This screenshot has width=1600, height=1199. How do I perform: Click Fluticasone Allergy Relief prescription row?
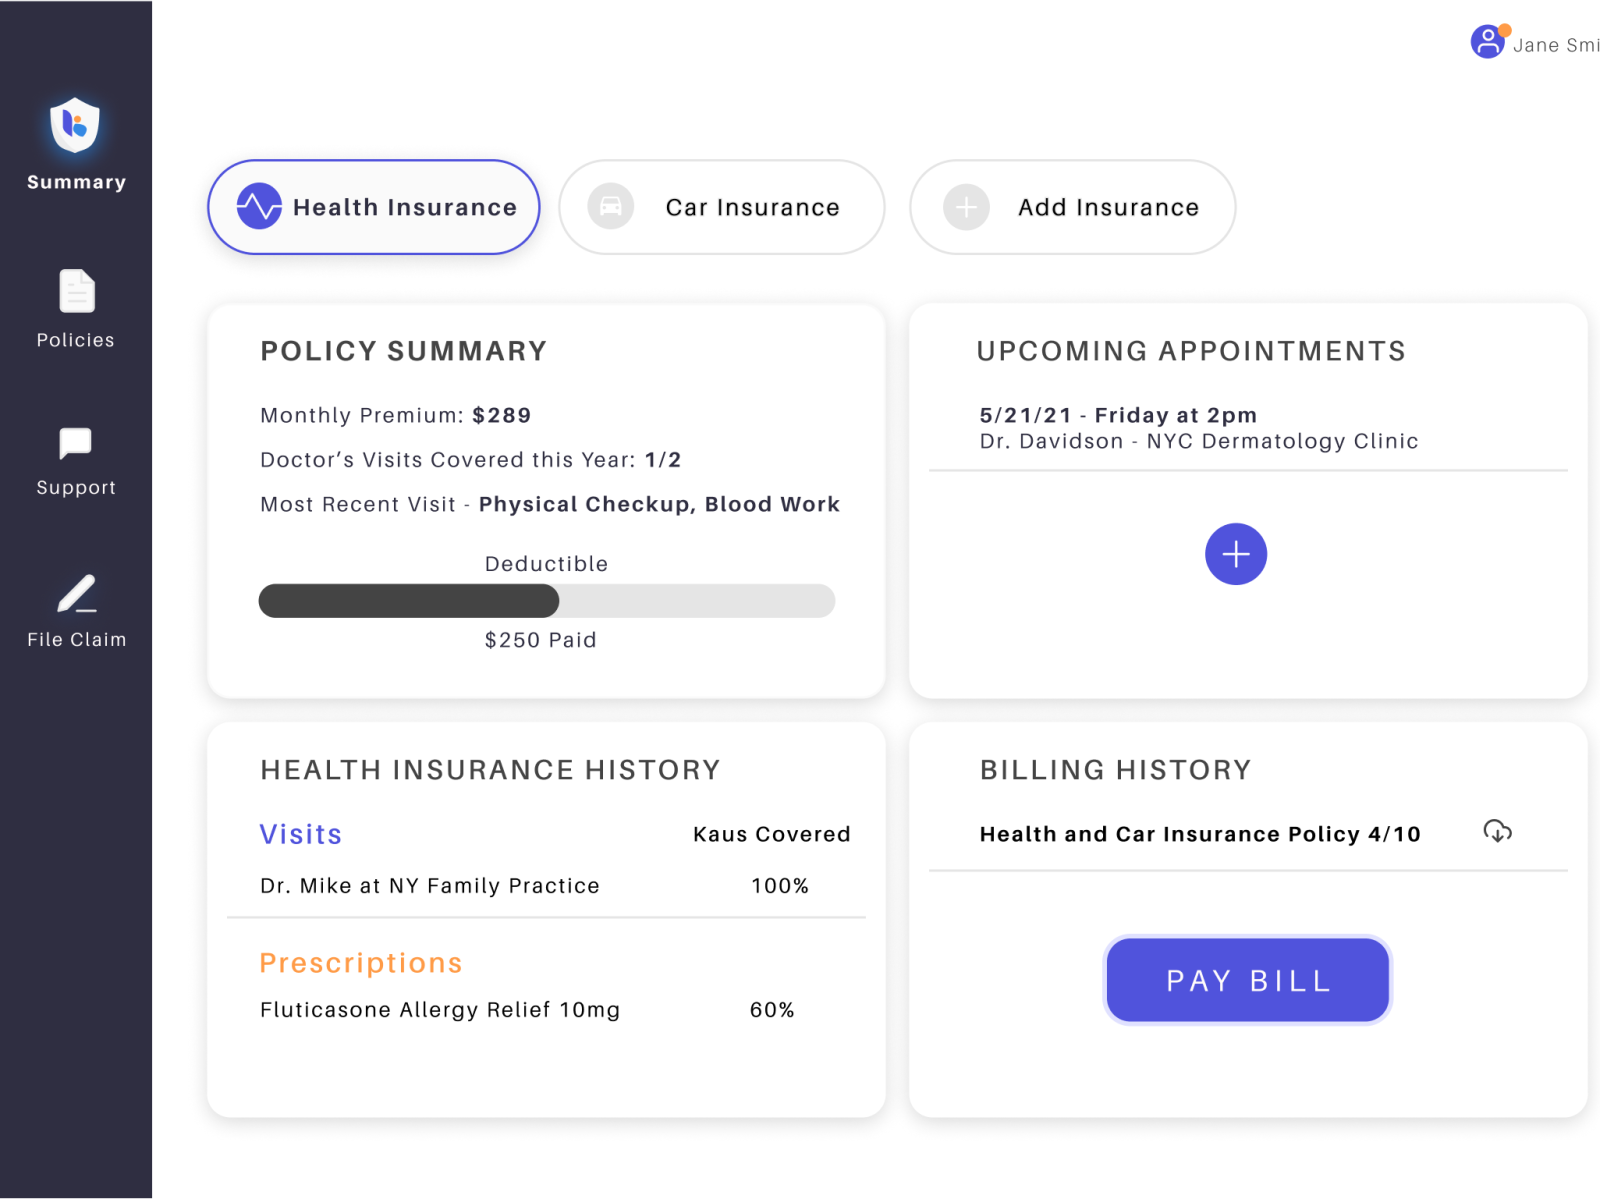(439, 1010)
